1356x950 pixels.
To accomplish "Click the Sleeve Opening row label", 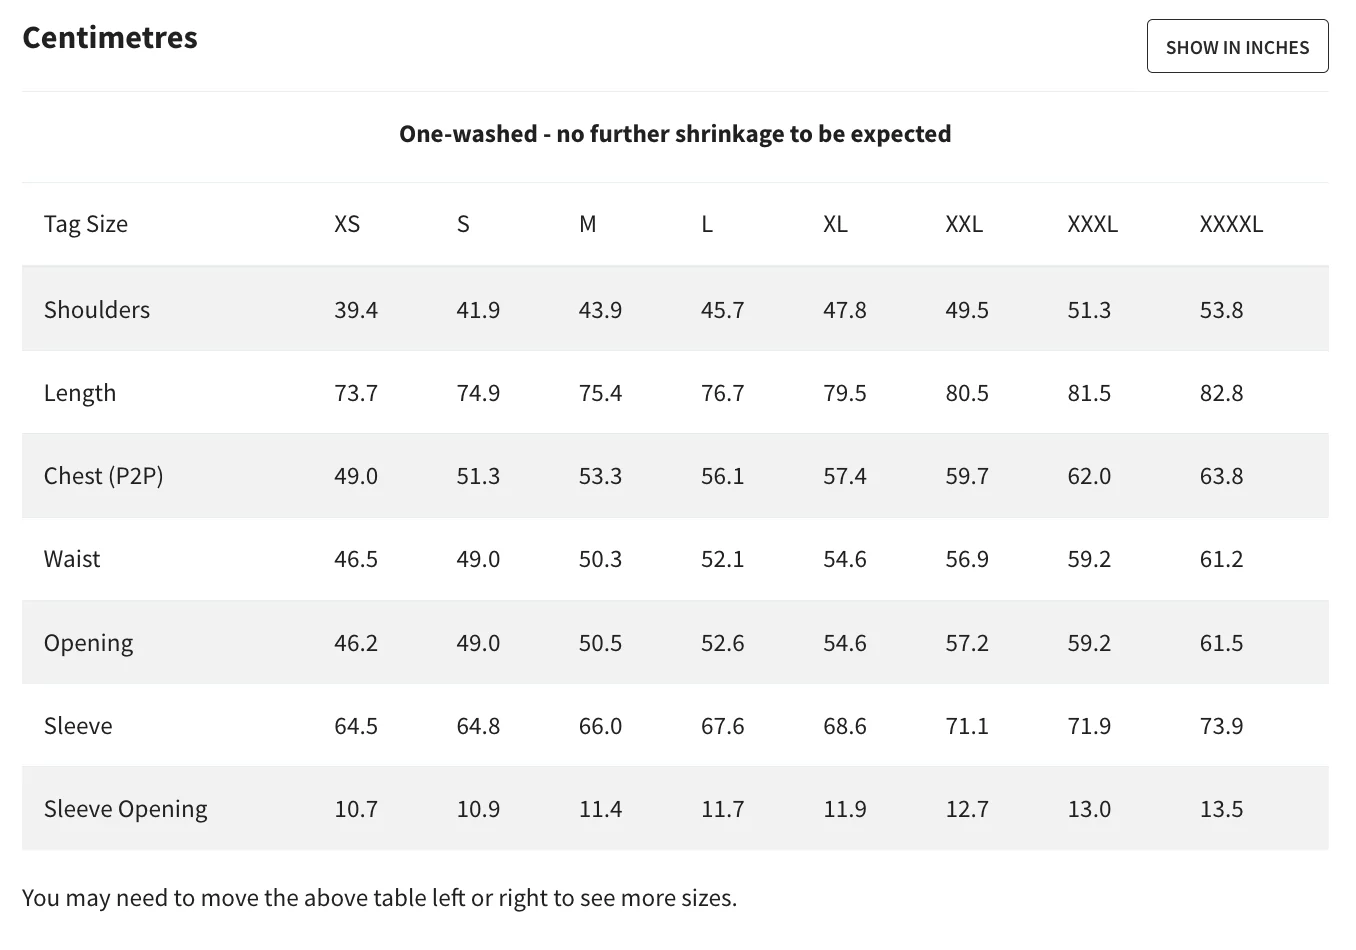I will tap(126, 809).
